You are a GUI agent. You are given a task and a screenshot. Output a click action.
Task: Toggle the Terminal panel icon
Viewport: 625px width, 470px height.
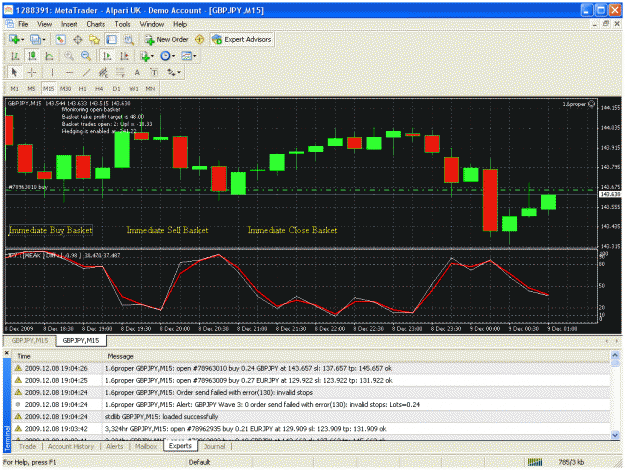click(111, 39)
